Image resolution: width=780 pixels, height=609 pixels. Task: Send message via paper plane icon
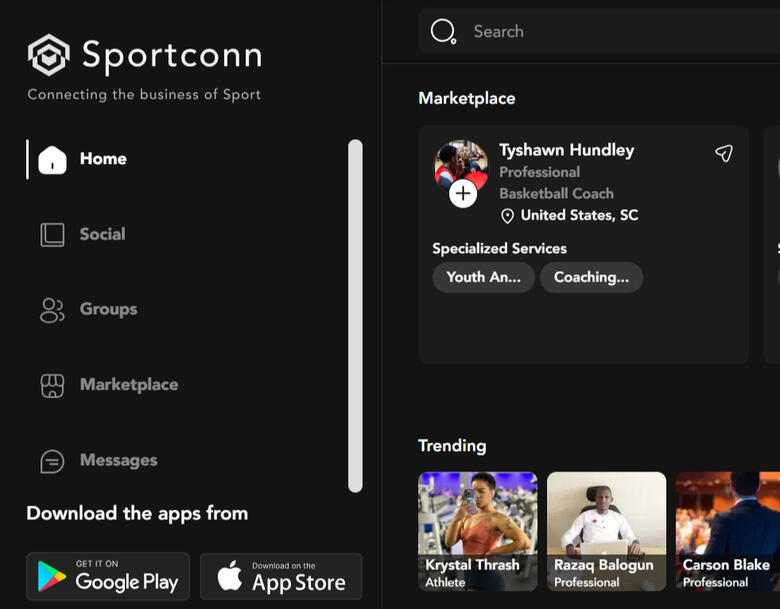point(723,153)
